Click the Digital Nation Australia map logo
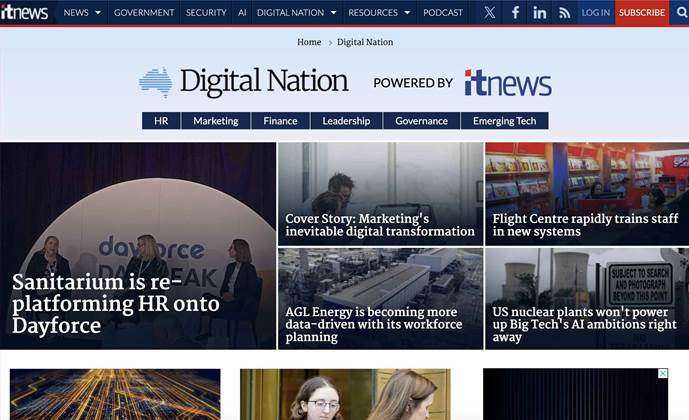Image resolution: width=689 pixels, height=420 pixels. point(156,82)
